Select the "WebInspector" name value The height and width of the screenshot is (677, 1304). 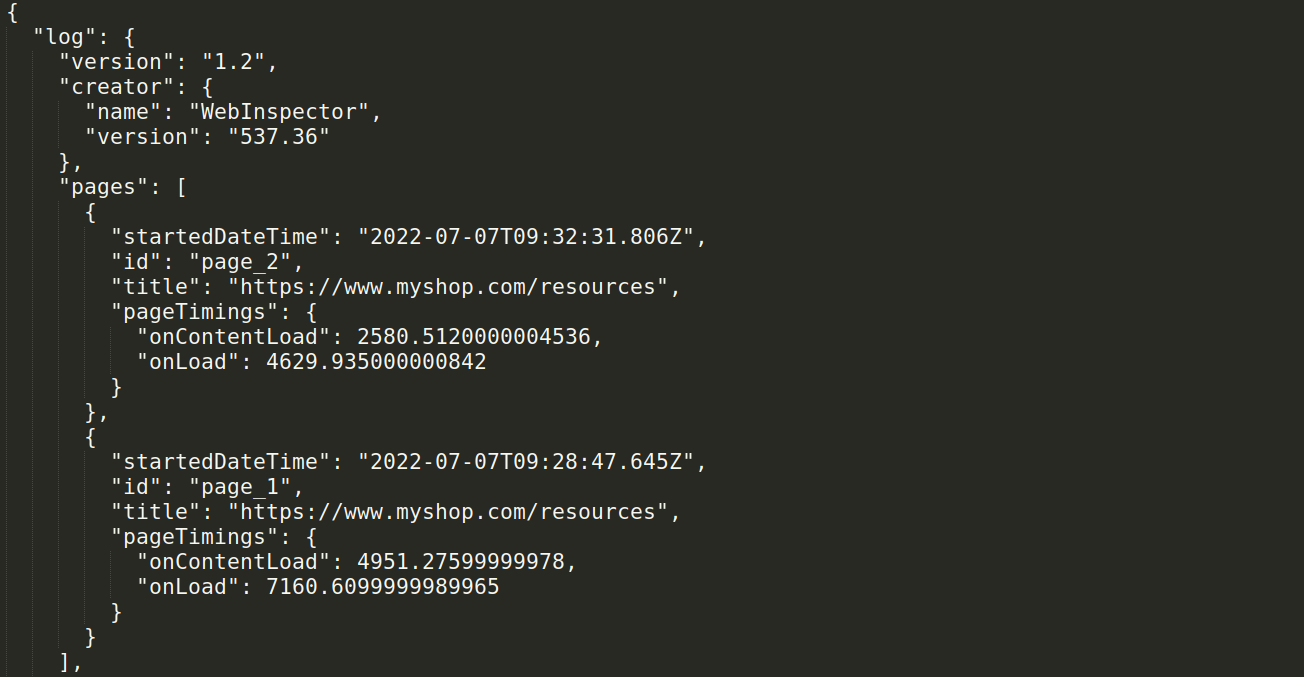pyautogui.click(x=279, y=112)
